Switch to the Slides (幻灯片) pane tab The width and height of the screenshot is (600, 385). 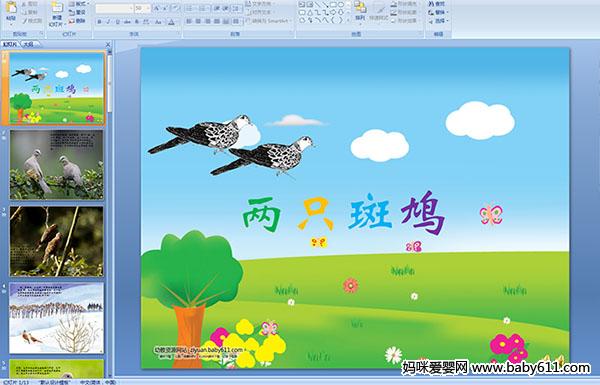tap(10, 44)
